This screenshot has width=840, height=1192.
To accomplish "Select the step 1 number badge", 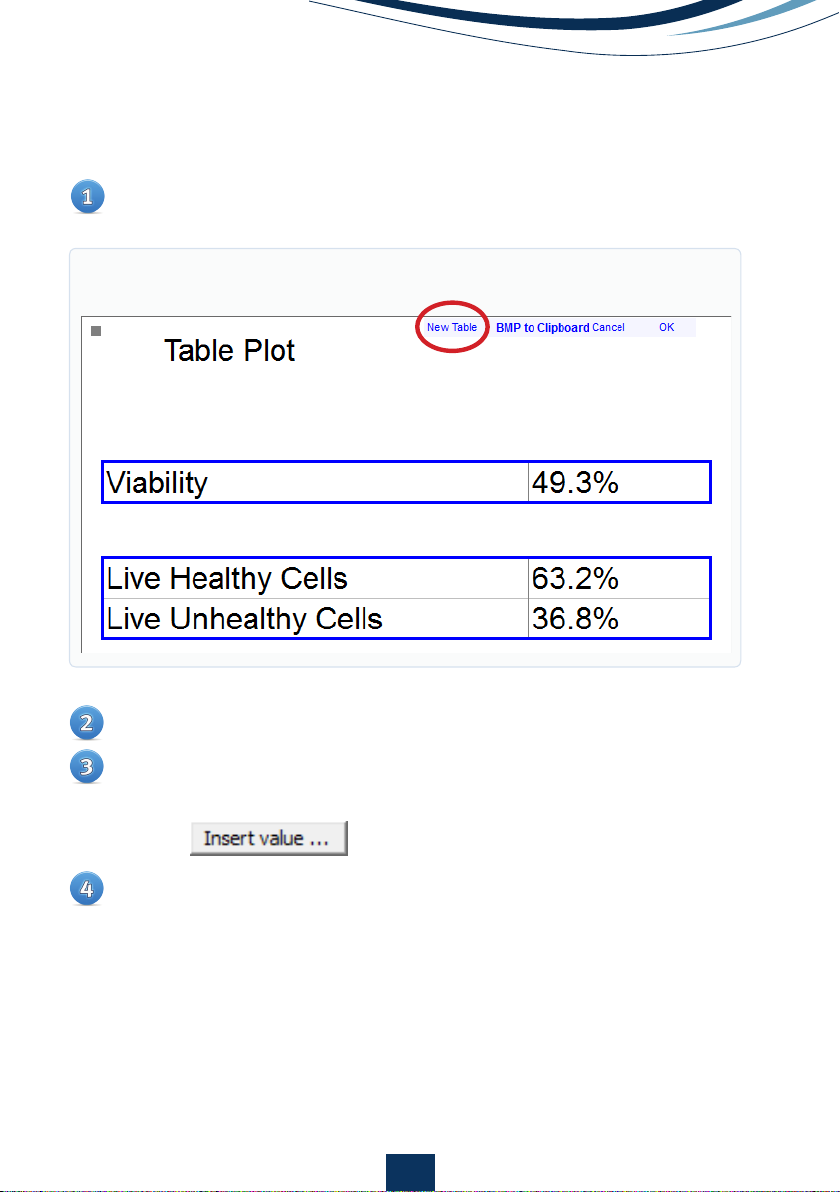I will pos(87,197).
